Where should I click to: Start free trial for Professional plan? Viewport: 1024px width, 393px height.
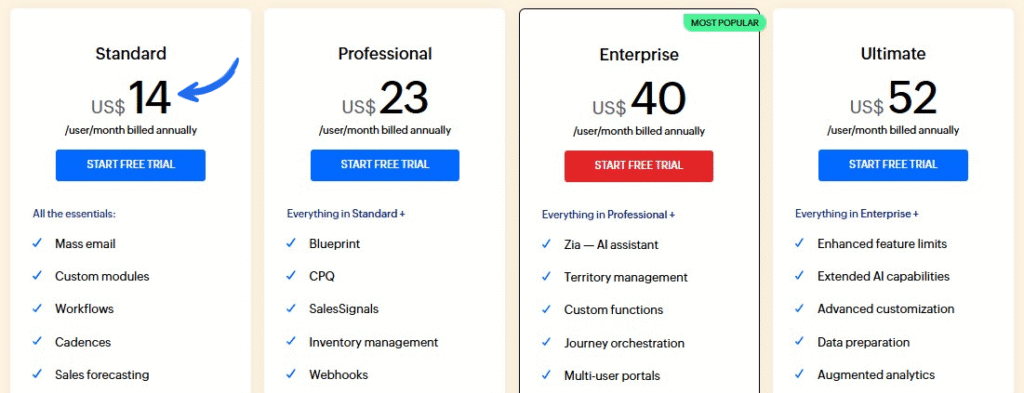click(385, 165)
